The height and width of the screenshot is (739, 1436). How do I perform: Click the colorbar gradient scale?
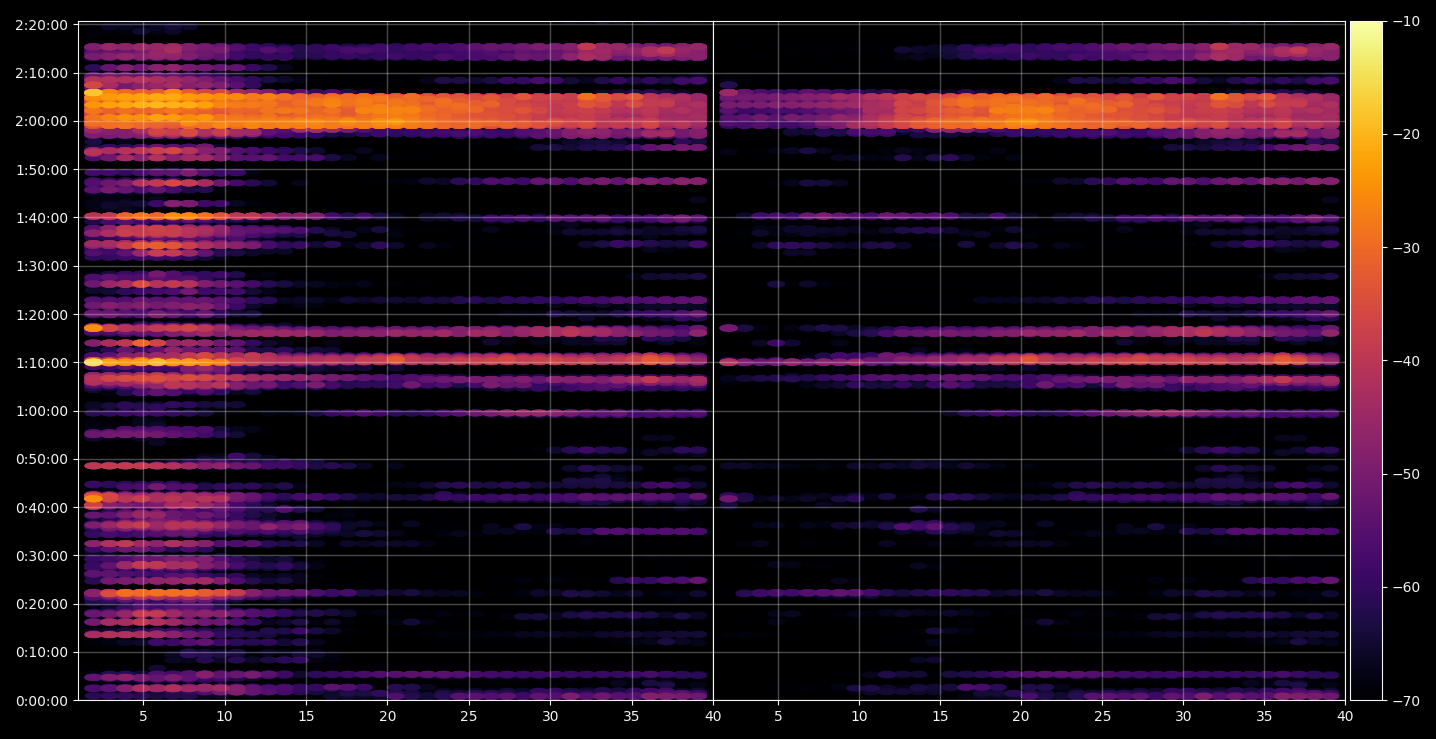coord(1366,361)
